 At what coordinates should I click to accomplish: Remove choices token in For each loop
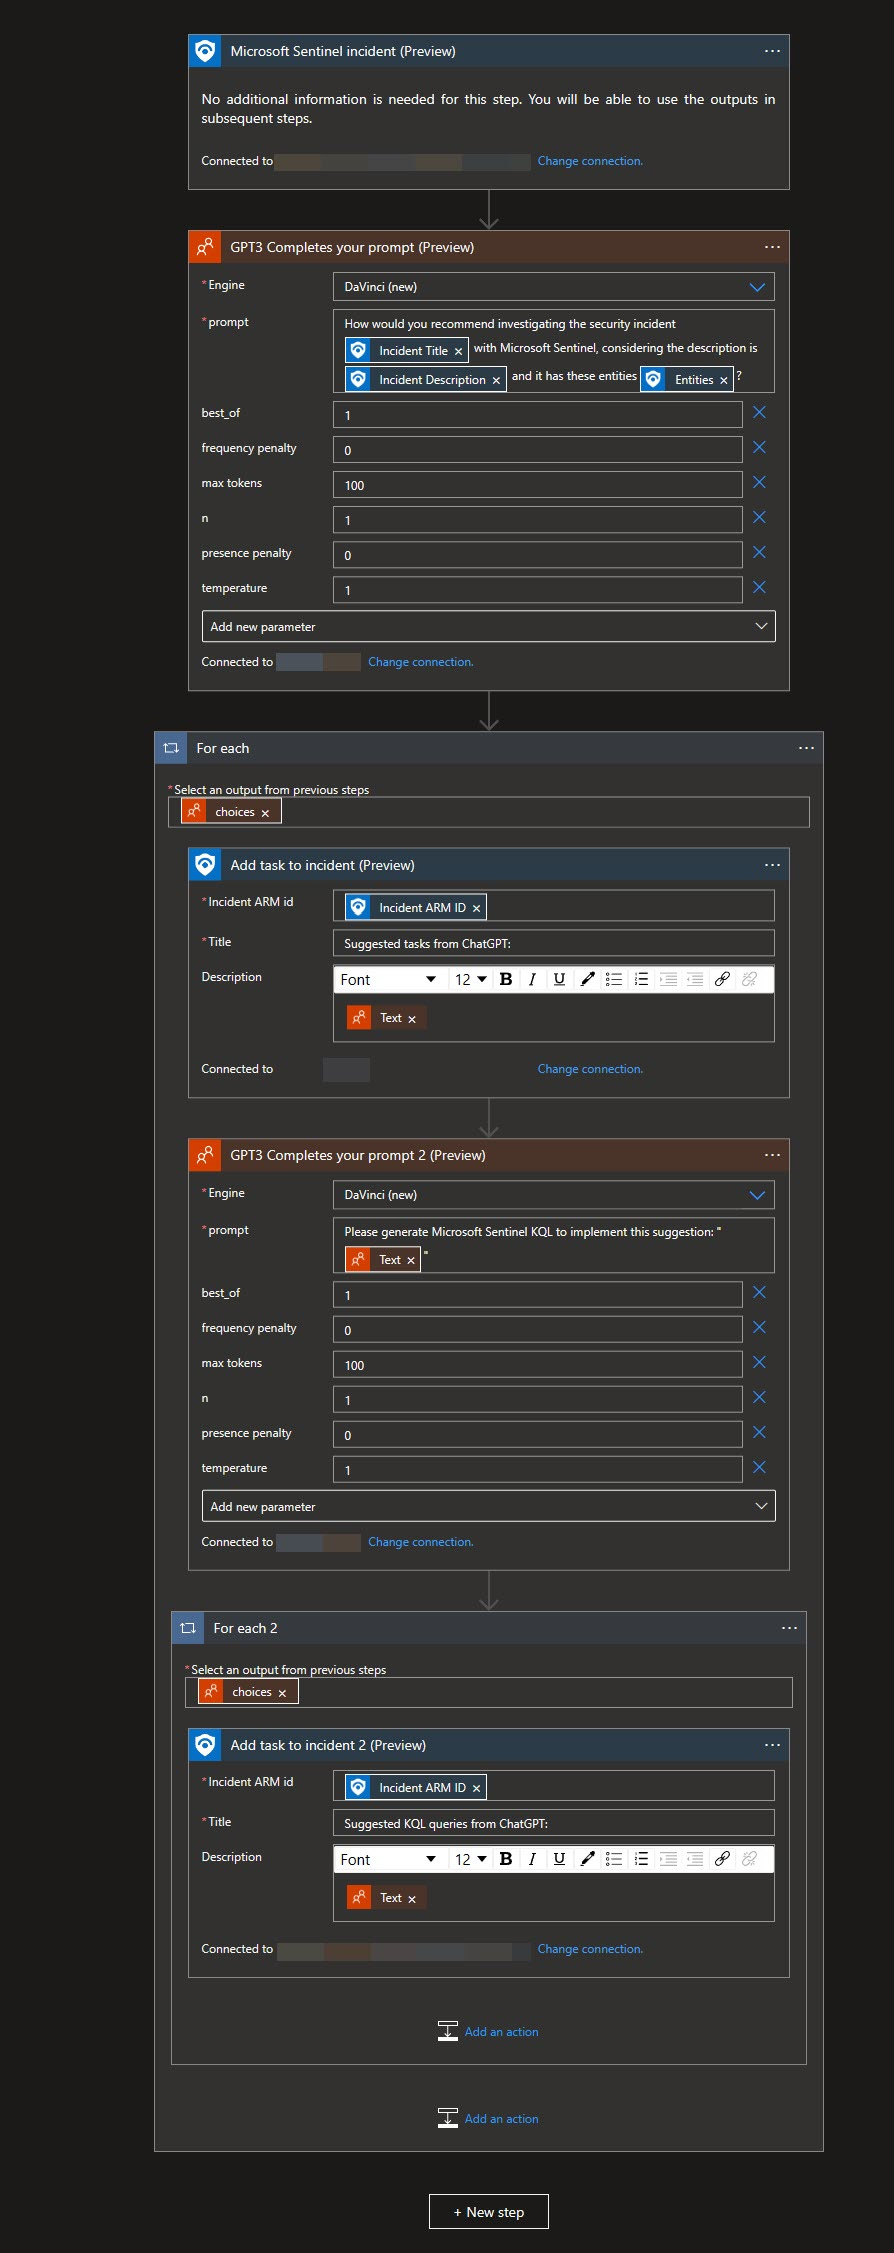tap(265, 814)
